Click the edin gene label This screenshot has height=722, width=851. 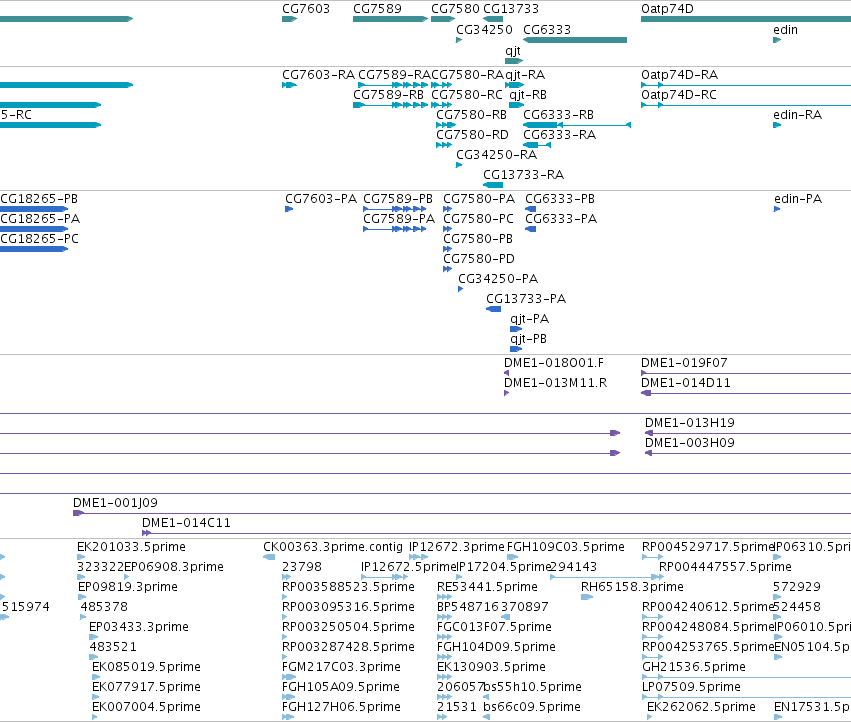785,30
